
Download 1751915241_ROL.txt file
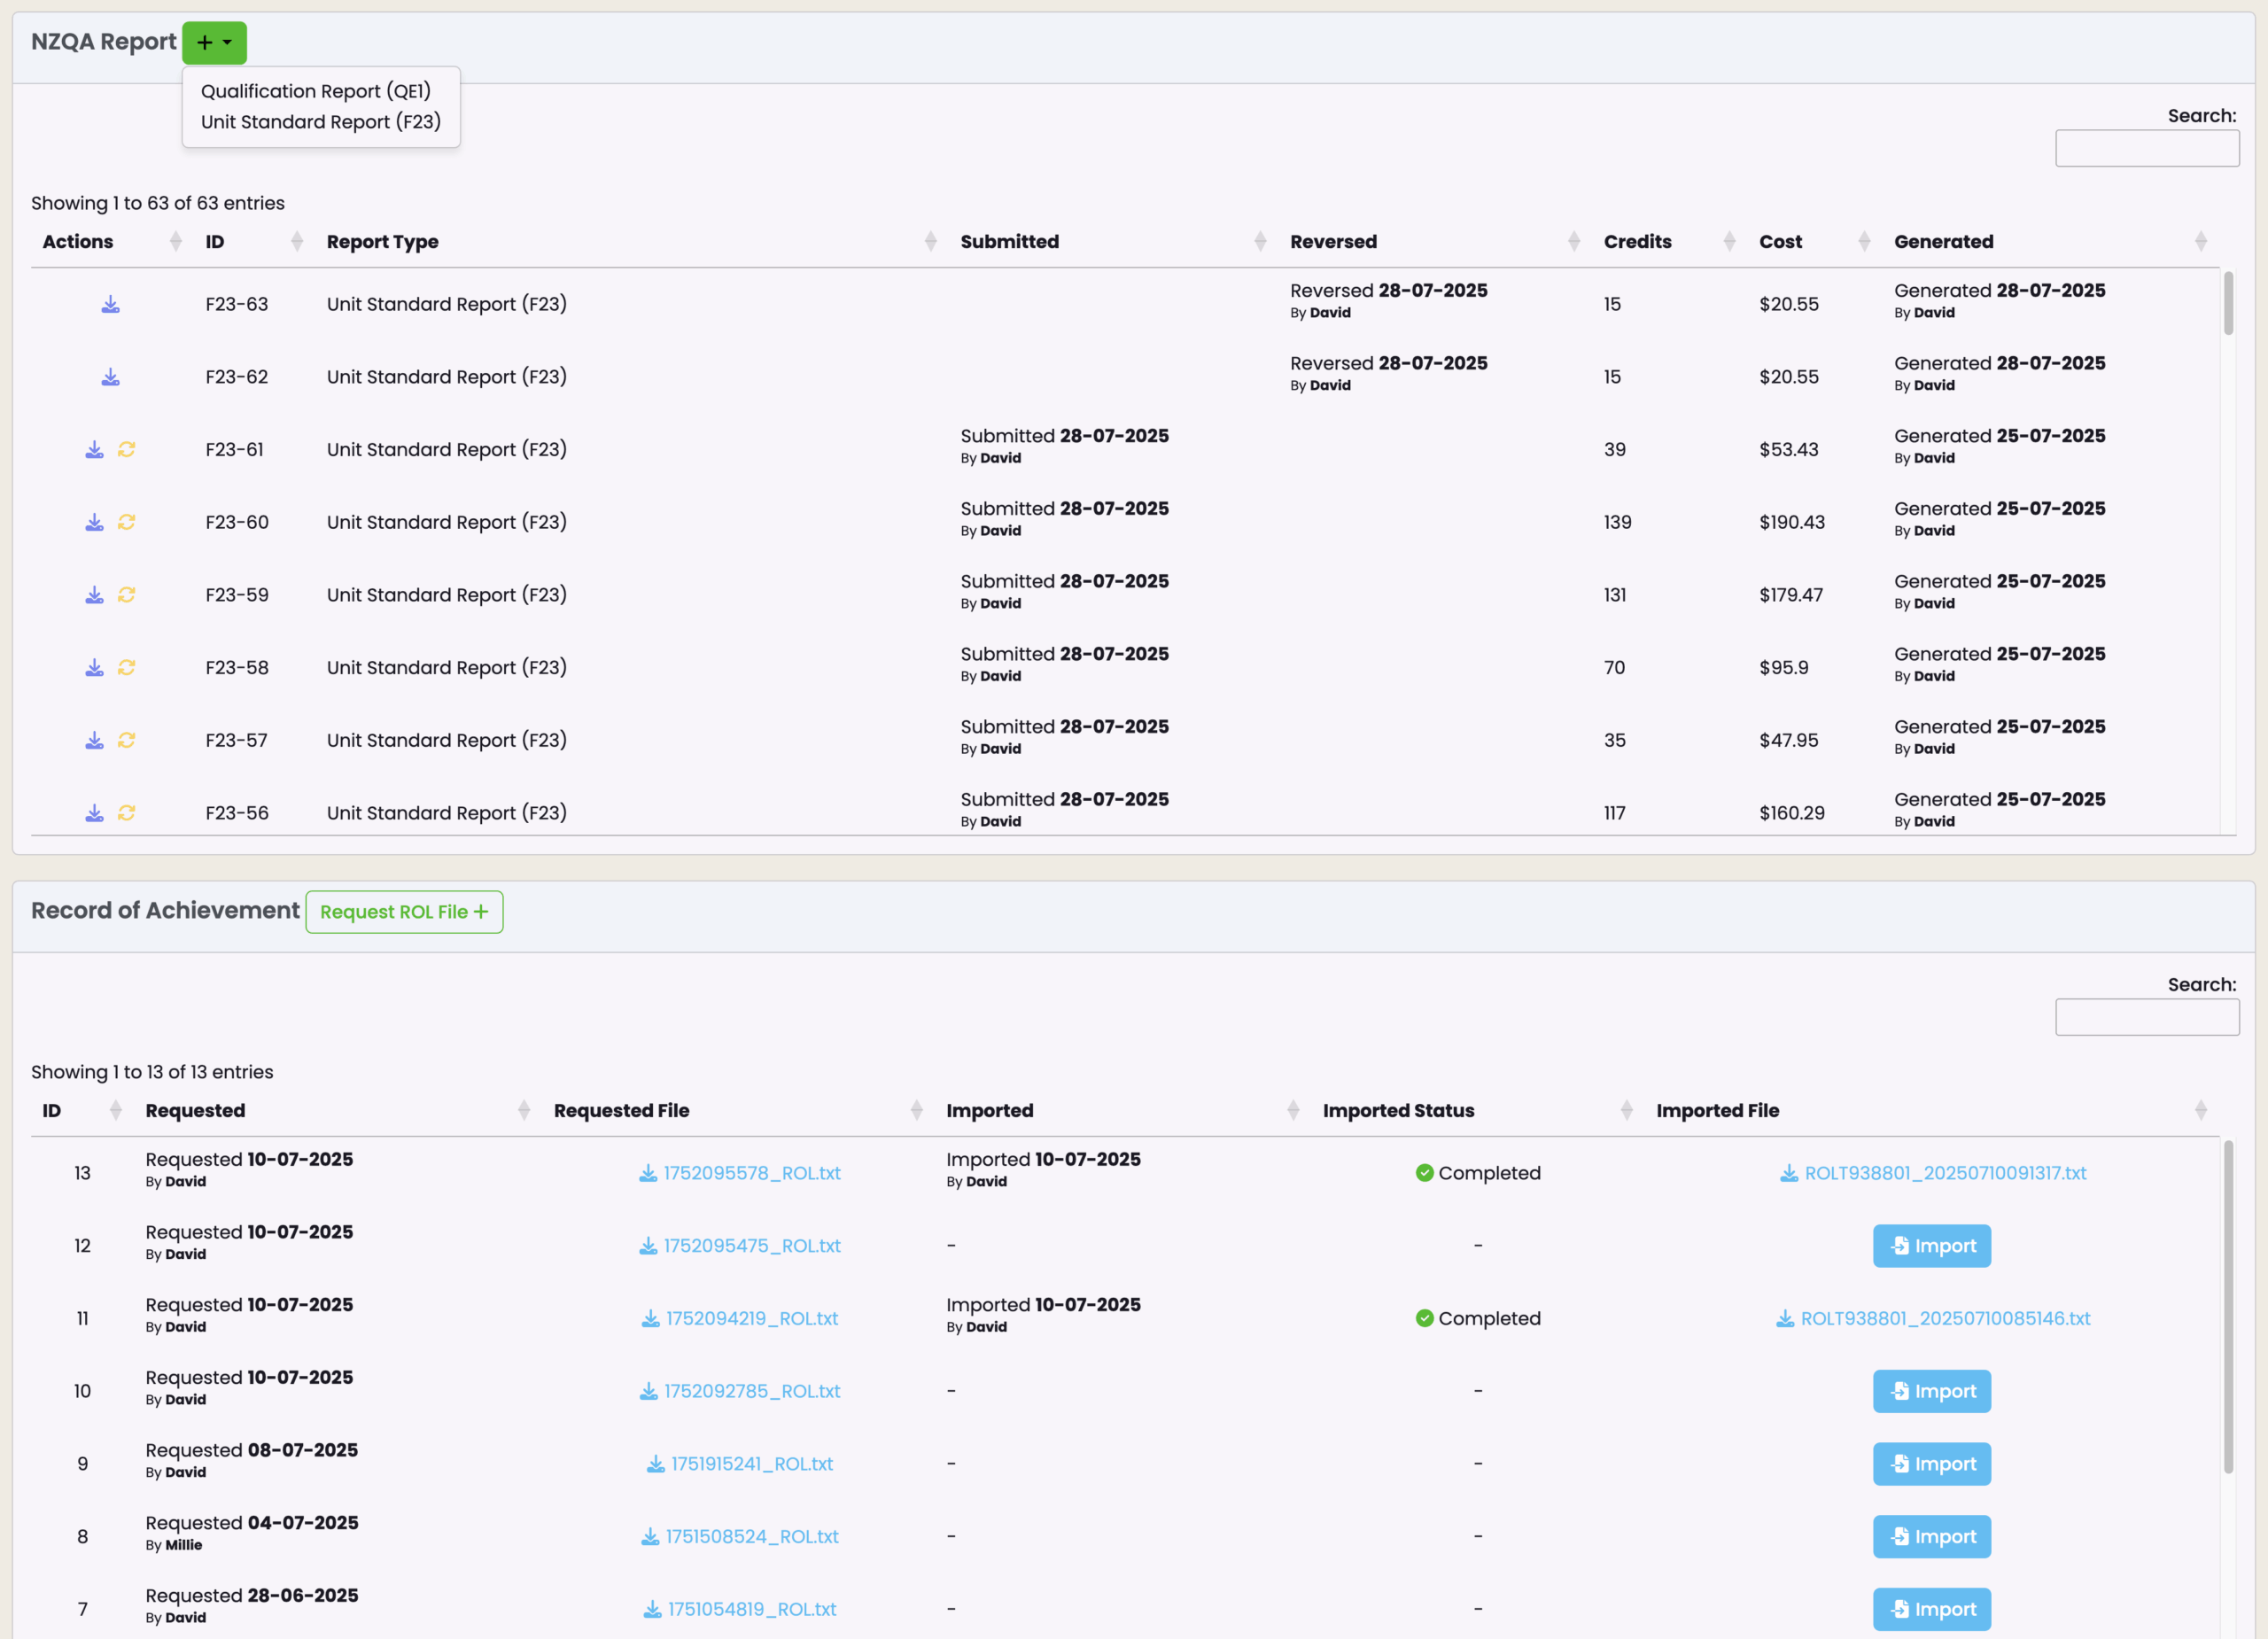tap(740, 1464)
